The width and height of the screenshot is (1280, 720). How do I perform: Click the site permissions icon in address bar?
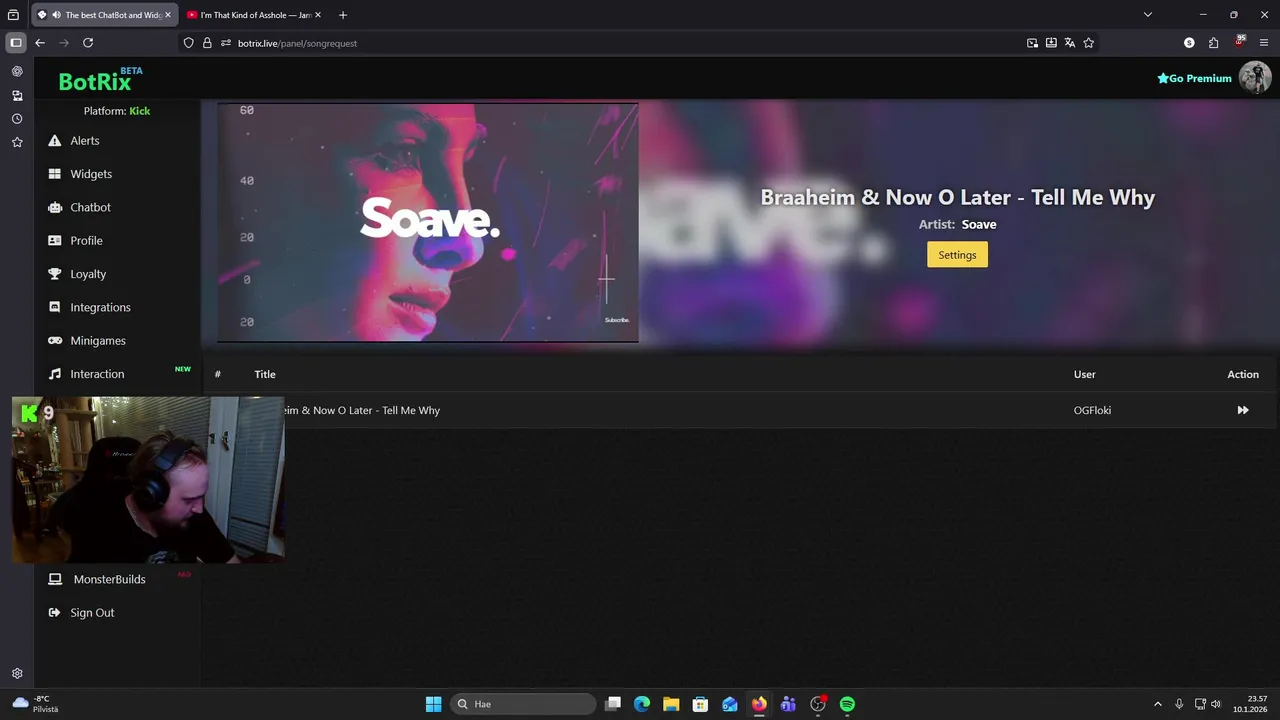[226, 43]
